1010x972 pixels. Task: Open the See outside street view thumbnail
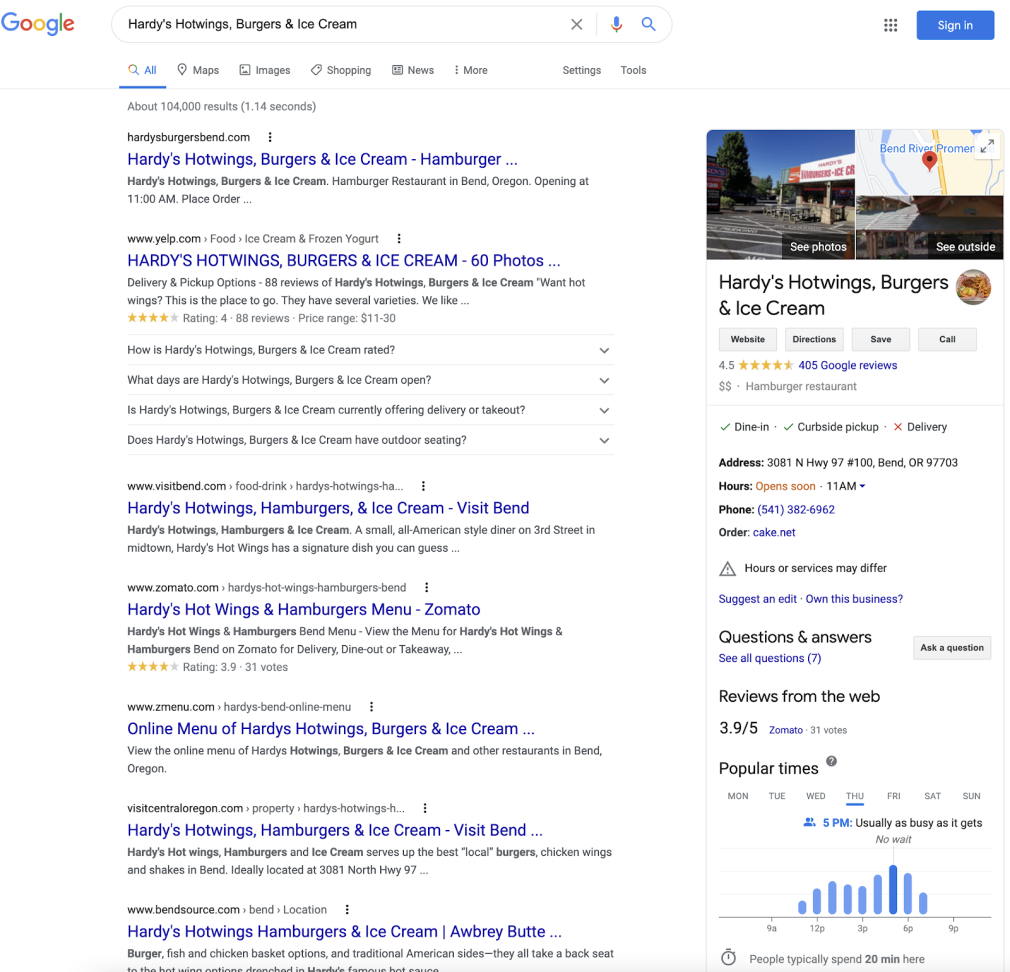(929, 228)
